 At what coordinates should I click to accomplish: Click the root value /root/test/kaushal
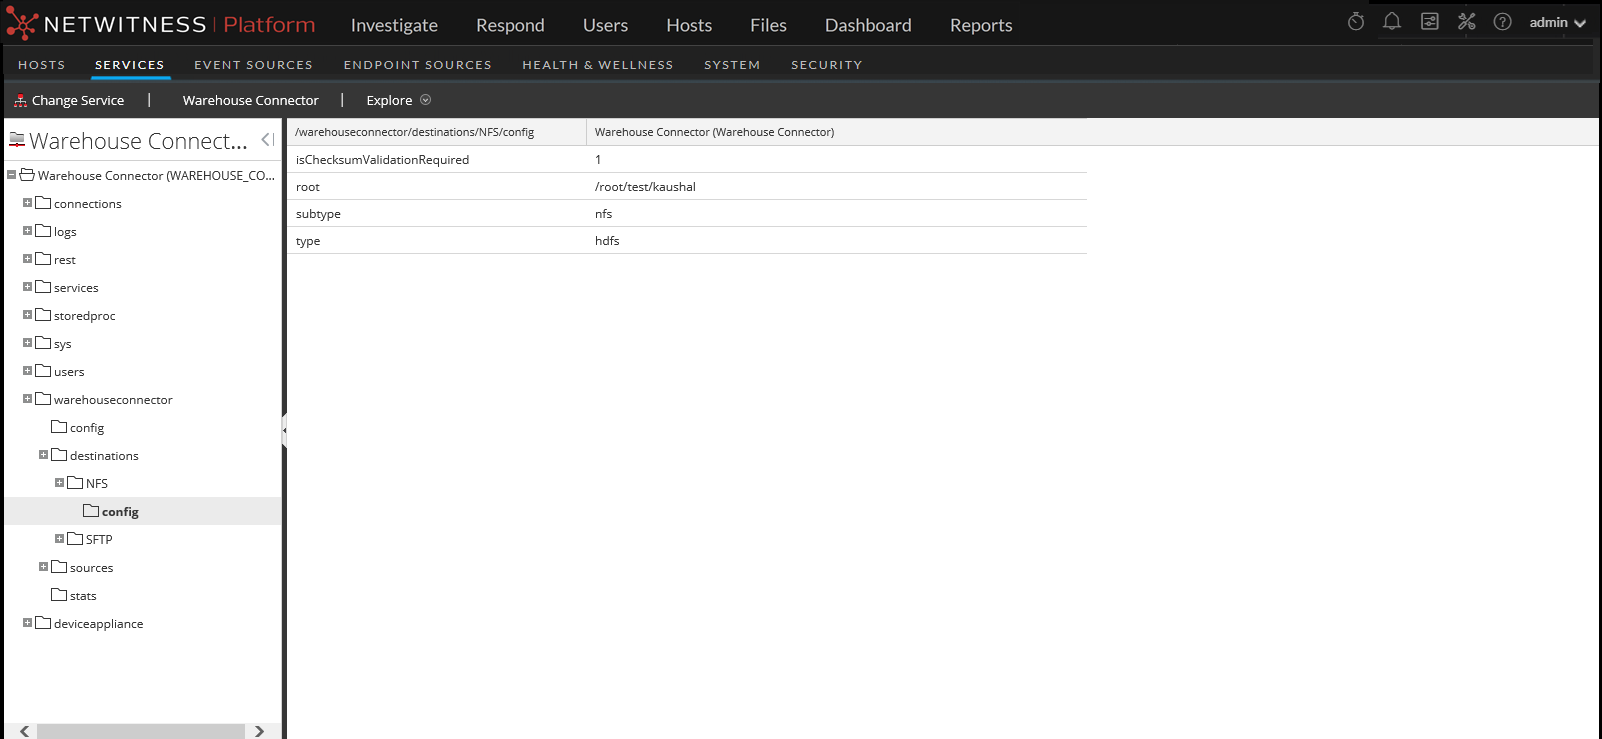click(645, 186)
